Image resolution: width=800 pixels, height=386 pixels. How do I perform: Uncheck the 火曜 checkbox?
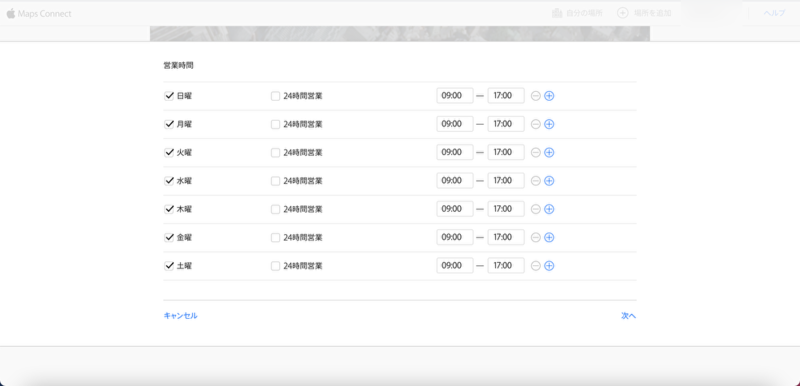[x=169, y=152]
